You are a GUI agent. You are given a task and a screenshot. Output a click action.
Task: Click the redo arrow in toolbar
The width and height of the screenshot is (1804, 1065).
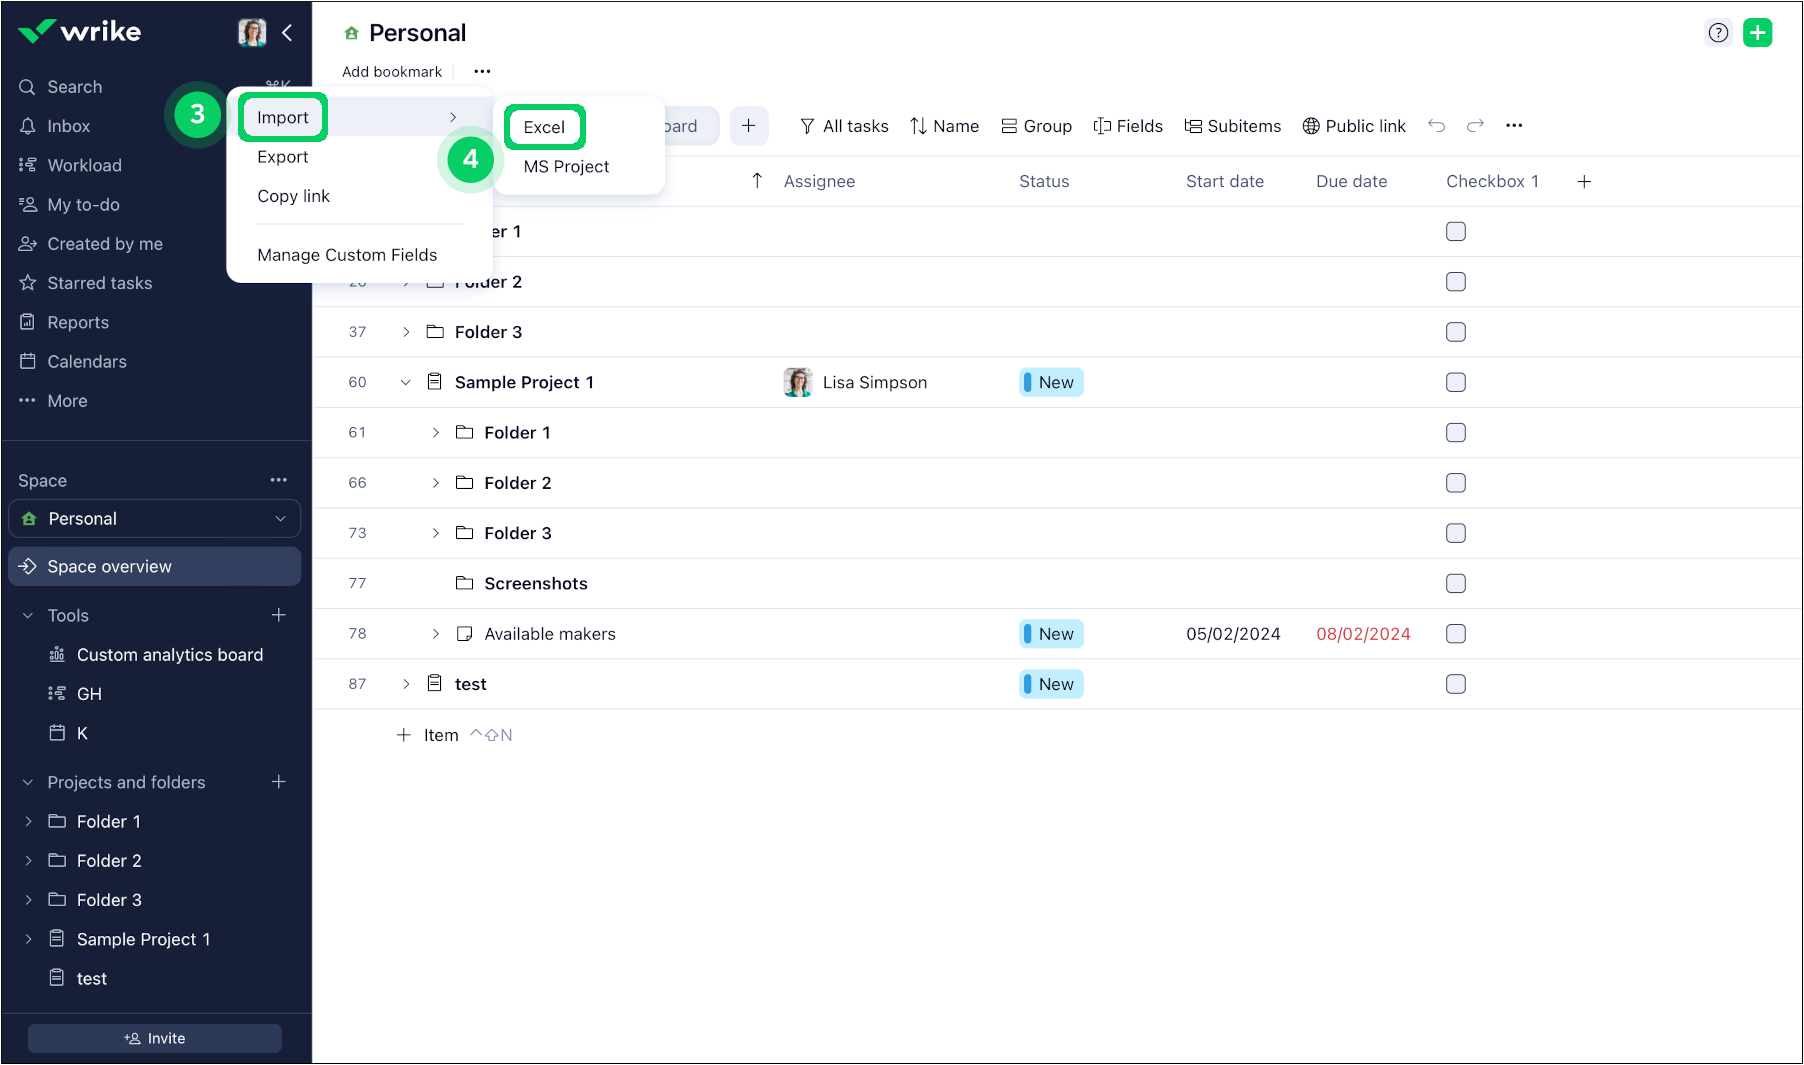click(x=1475, y=126)
